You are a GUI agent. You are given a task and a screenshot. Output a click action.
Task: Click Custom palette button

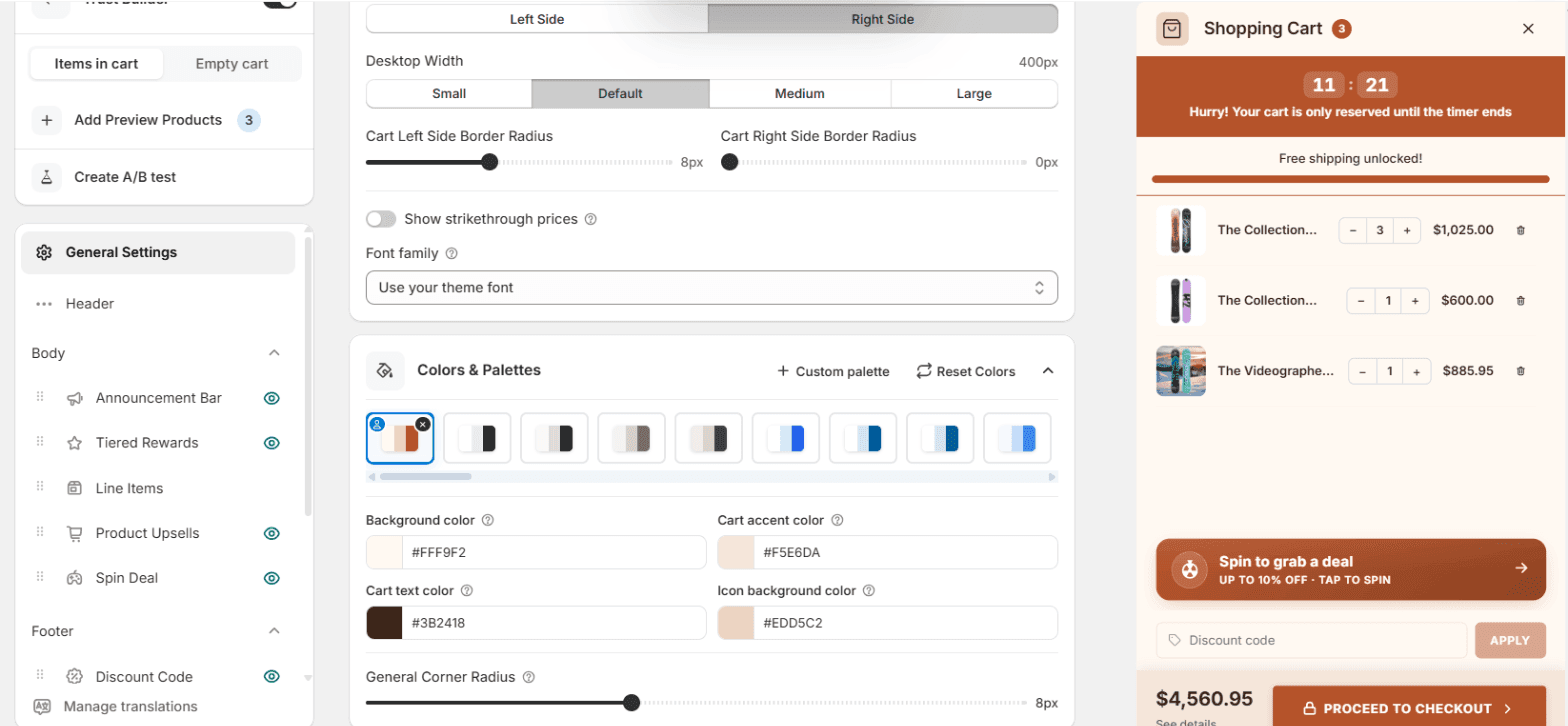click(x=833, y=372)
